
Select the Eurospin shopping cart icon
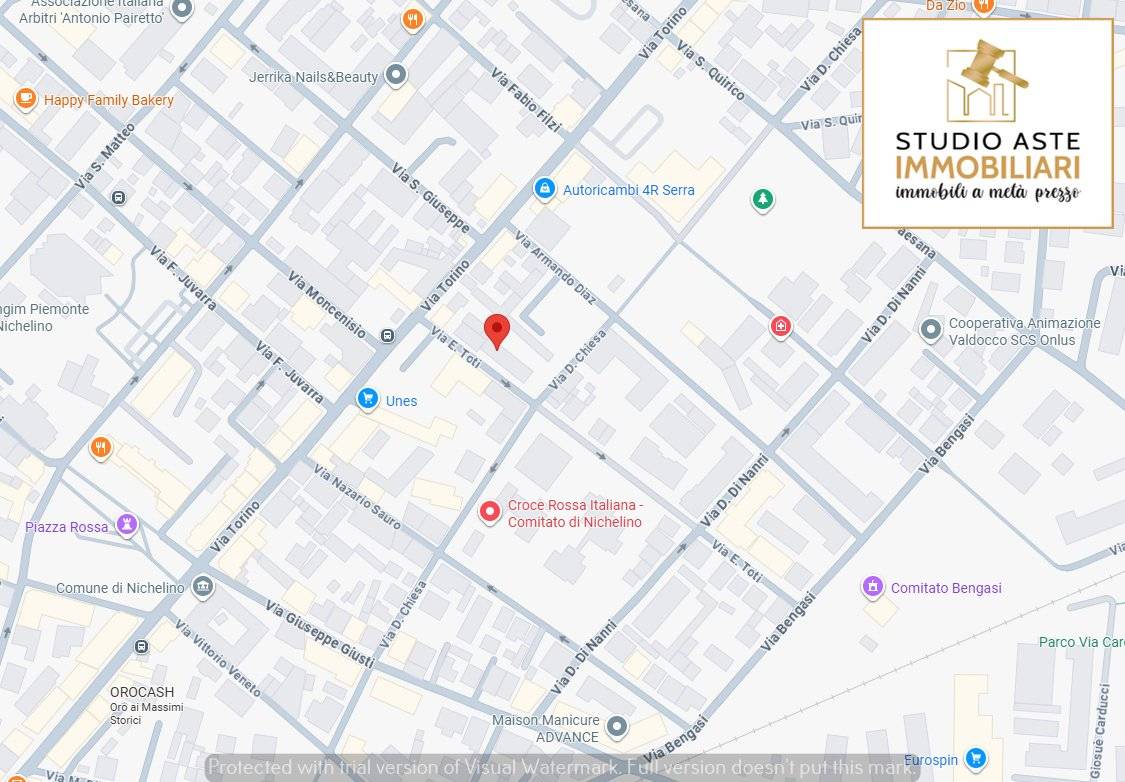point(976,759)
